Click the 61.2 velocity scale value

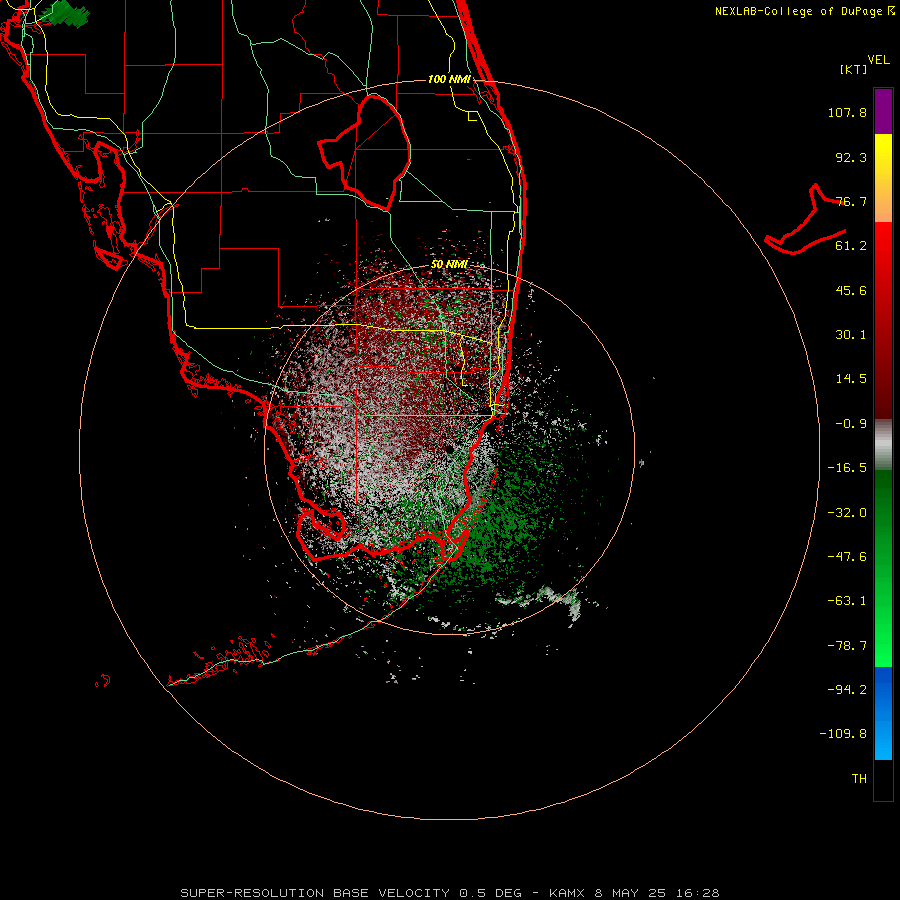coord(851,246)
